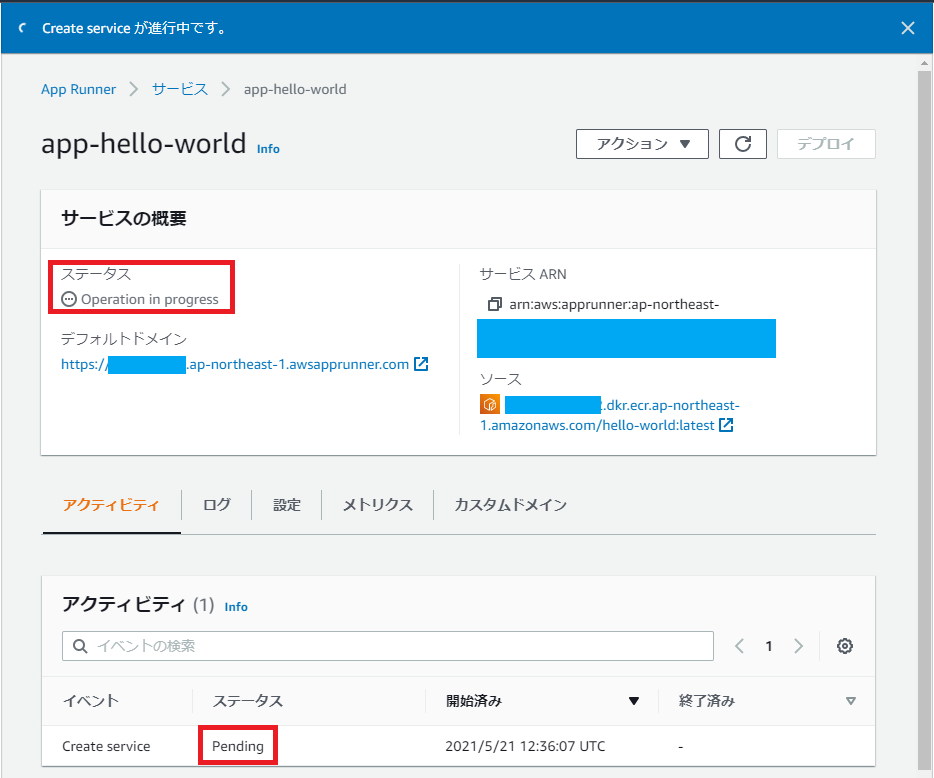
Task: Click the search magnifier icon
Action: 80,646
